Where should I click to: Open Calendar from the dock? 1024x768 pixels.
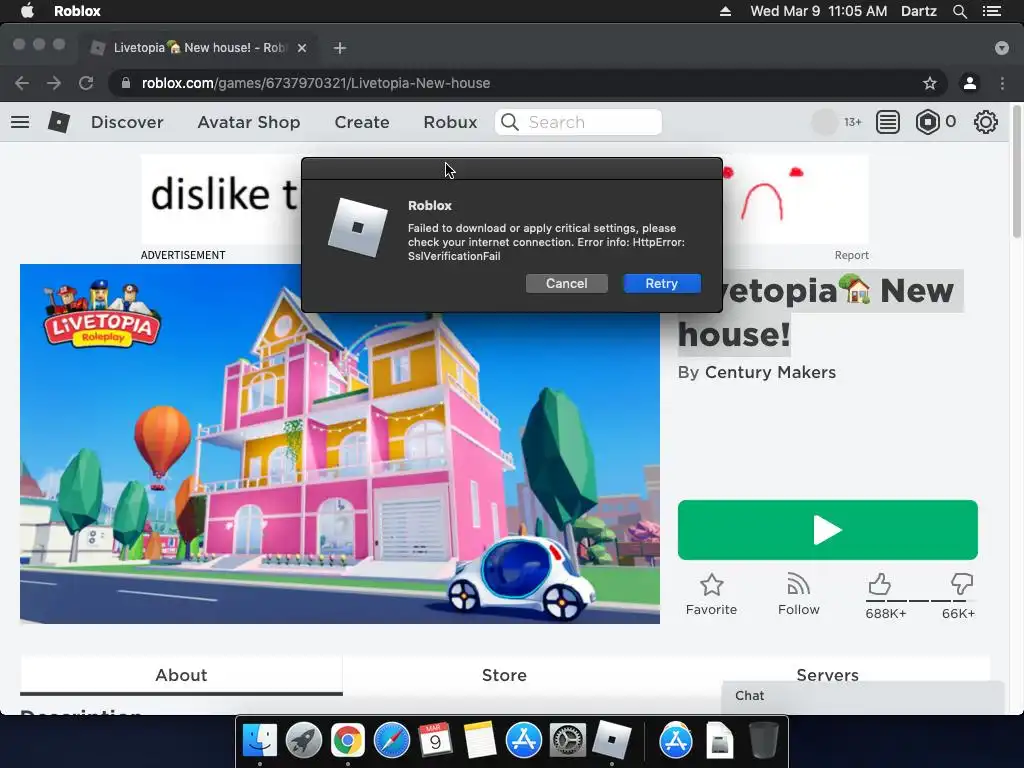pyautogui.click(x=435, y=741)
